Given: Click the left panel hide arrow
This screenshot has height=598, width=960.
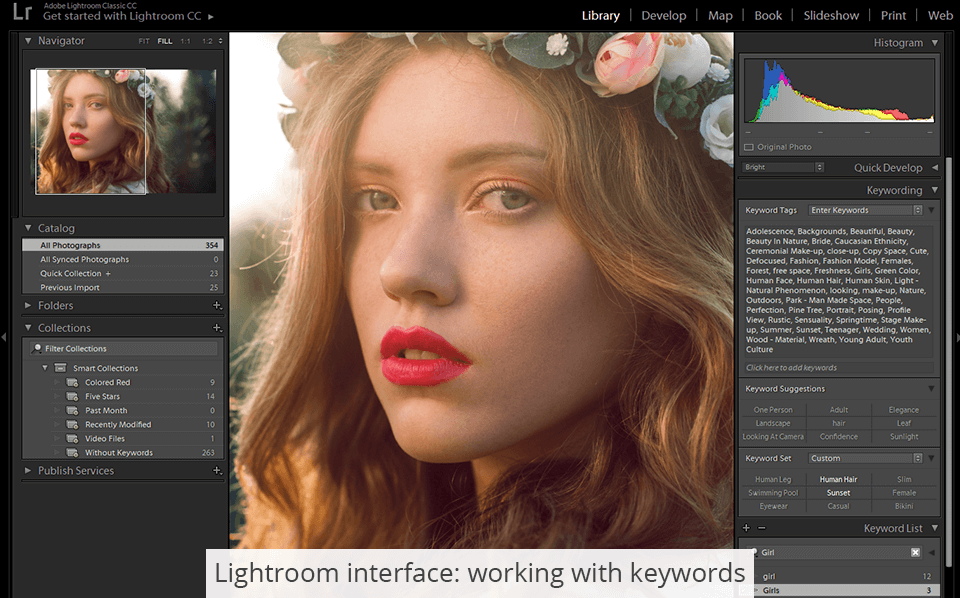Looking at the screenshot, I should [4, 337].
